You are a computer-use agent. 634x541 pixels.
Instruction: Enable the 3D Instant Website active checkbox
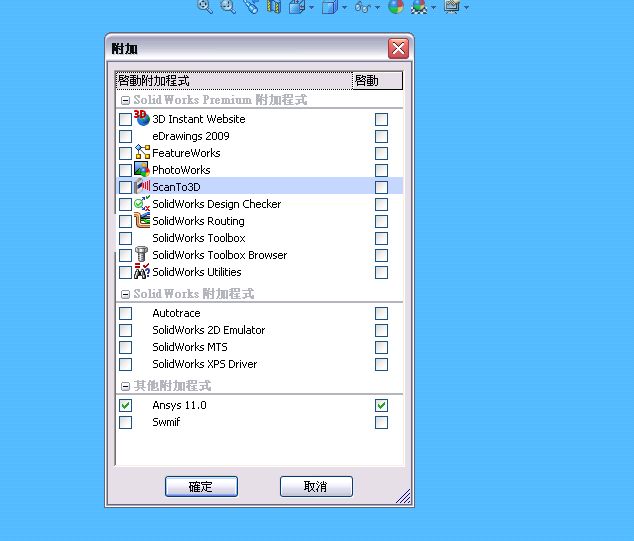coord(125,119)
